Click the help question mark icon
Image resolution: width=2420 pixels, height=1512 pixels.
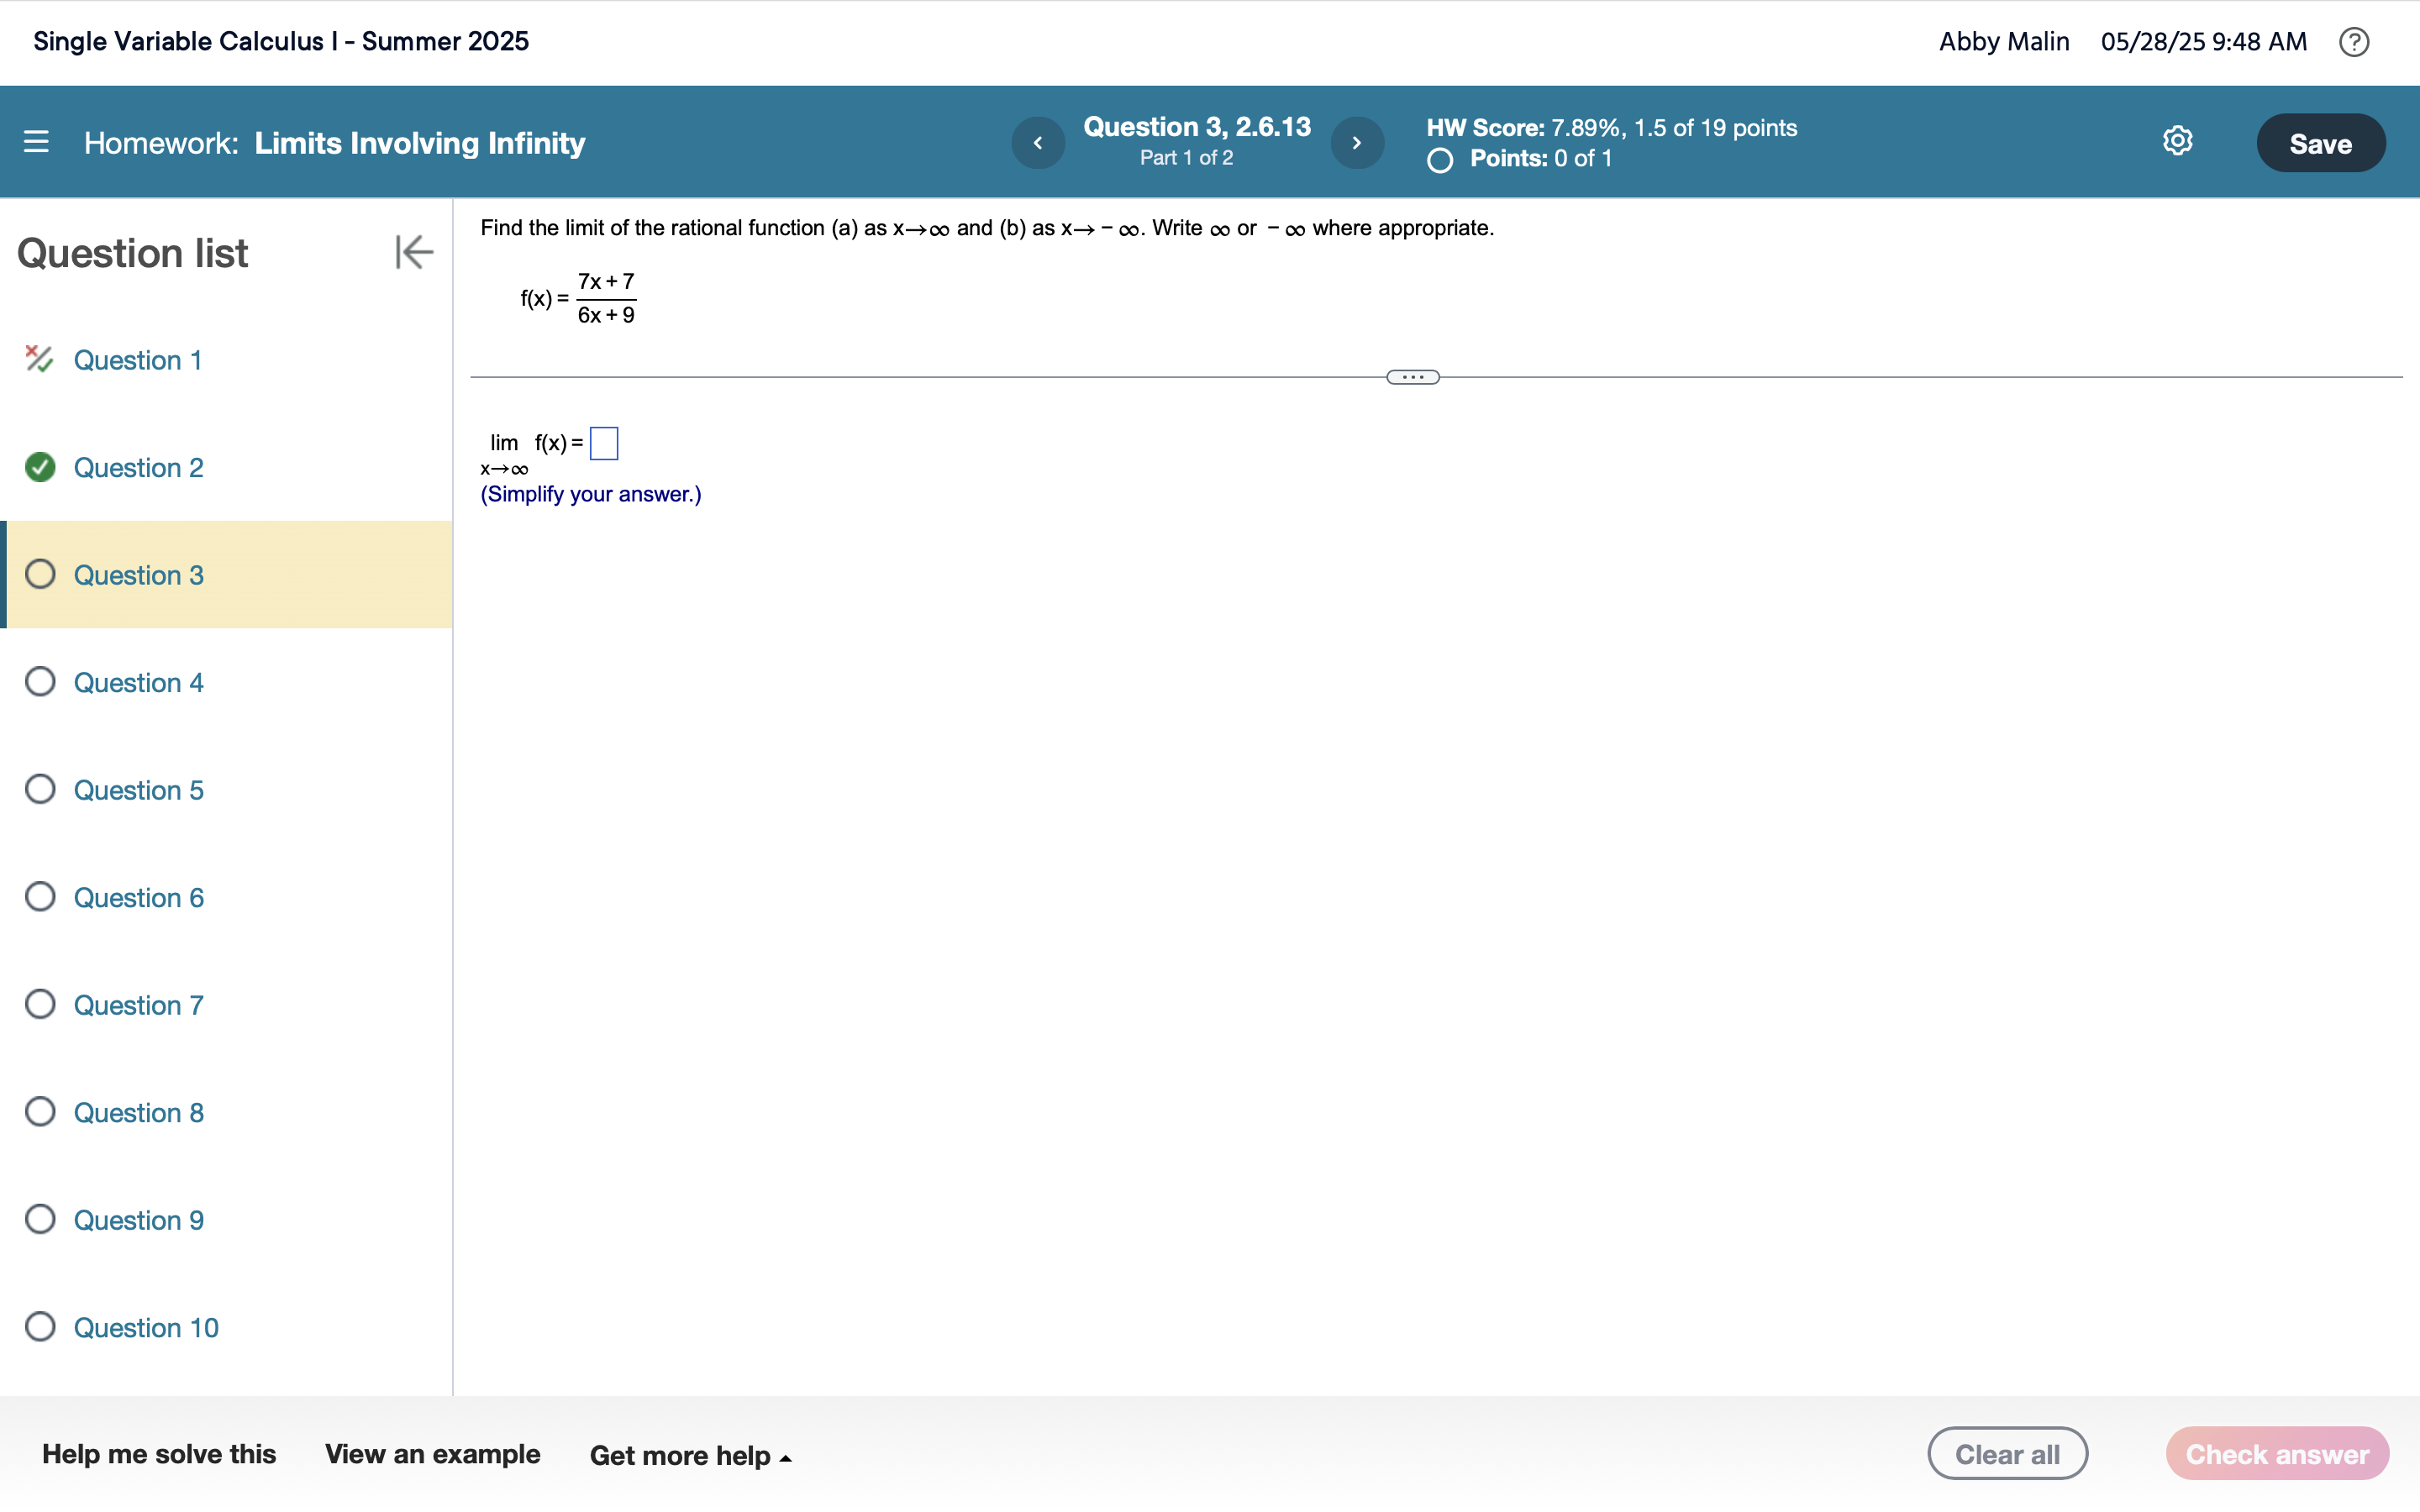click(2354, 42)
